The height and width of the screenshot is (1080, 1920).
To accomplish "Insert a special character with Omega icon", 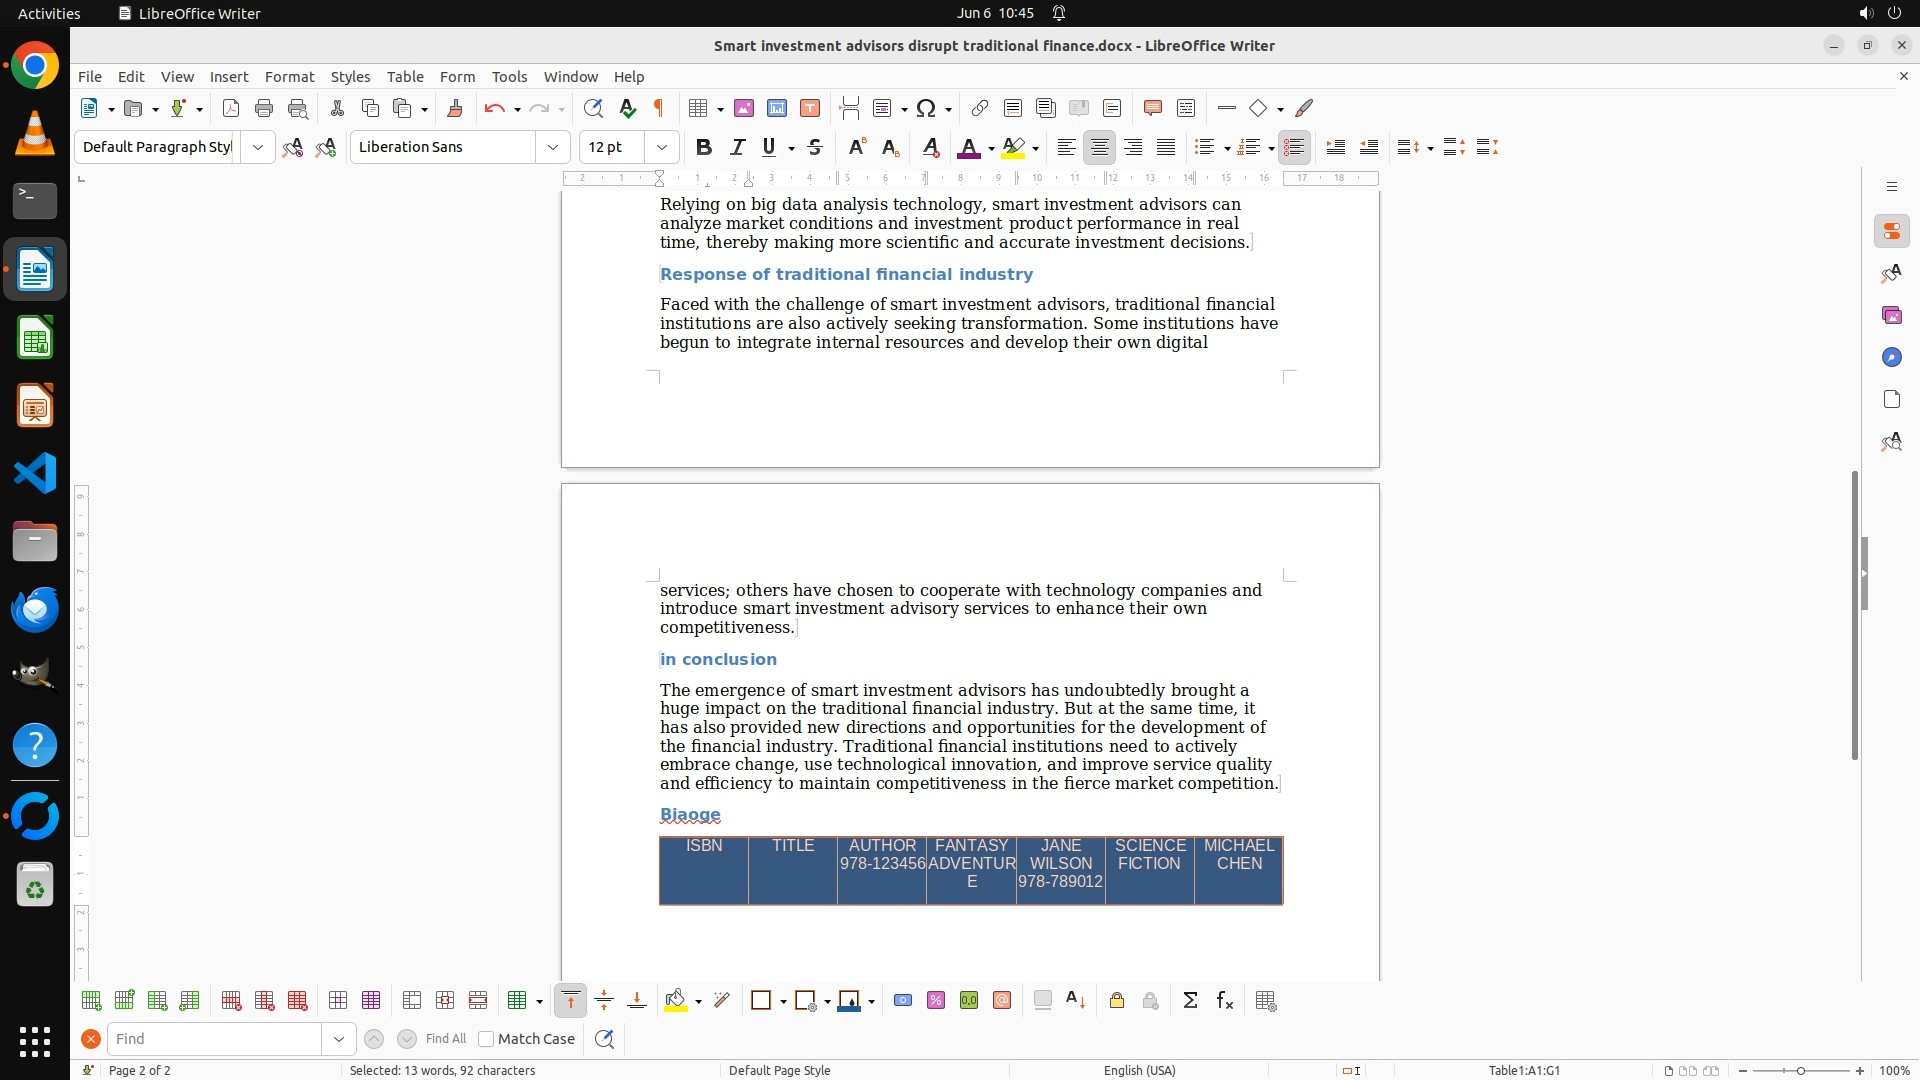I will point(926,108).
